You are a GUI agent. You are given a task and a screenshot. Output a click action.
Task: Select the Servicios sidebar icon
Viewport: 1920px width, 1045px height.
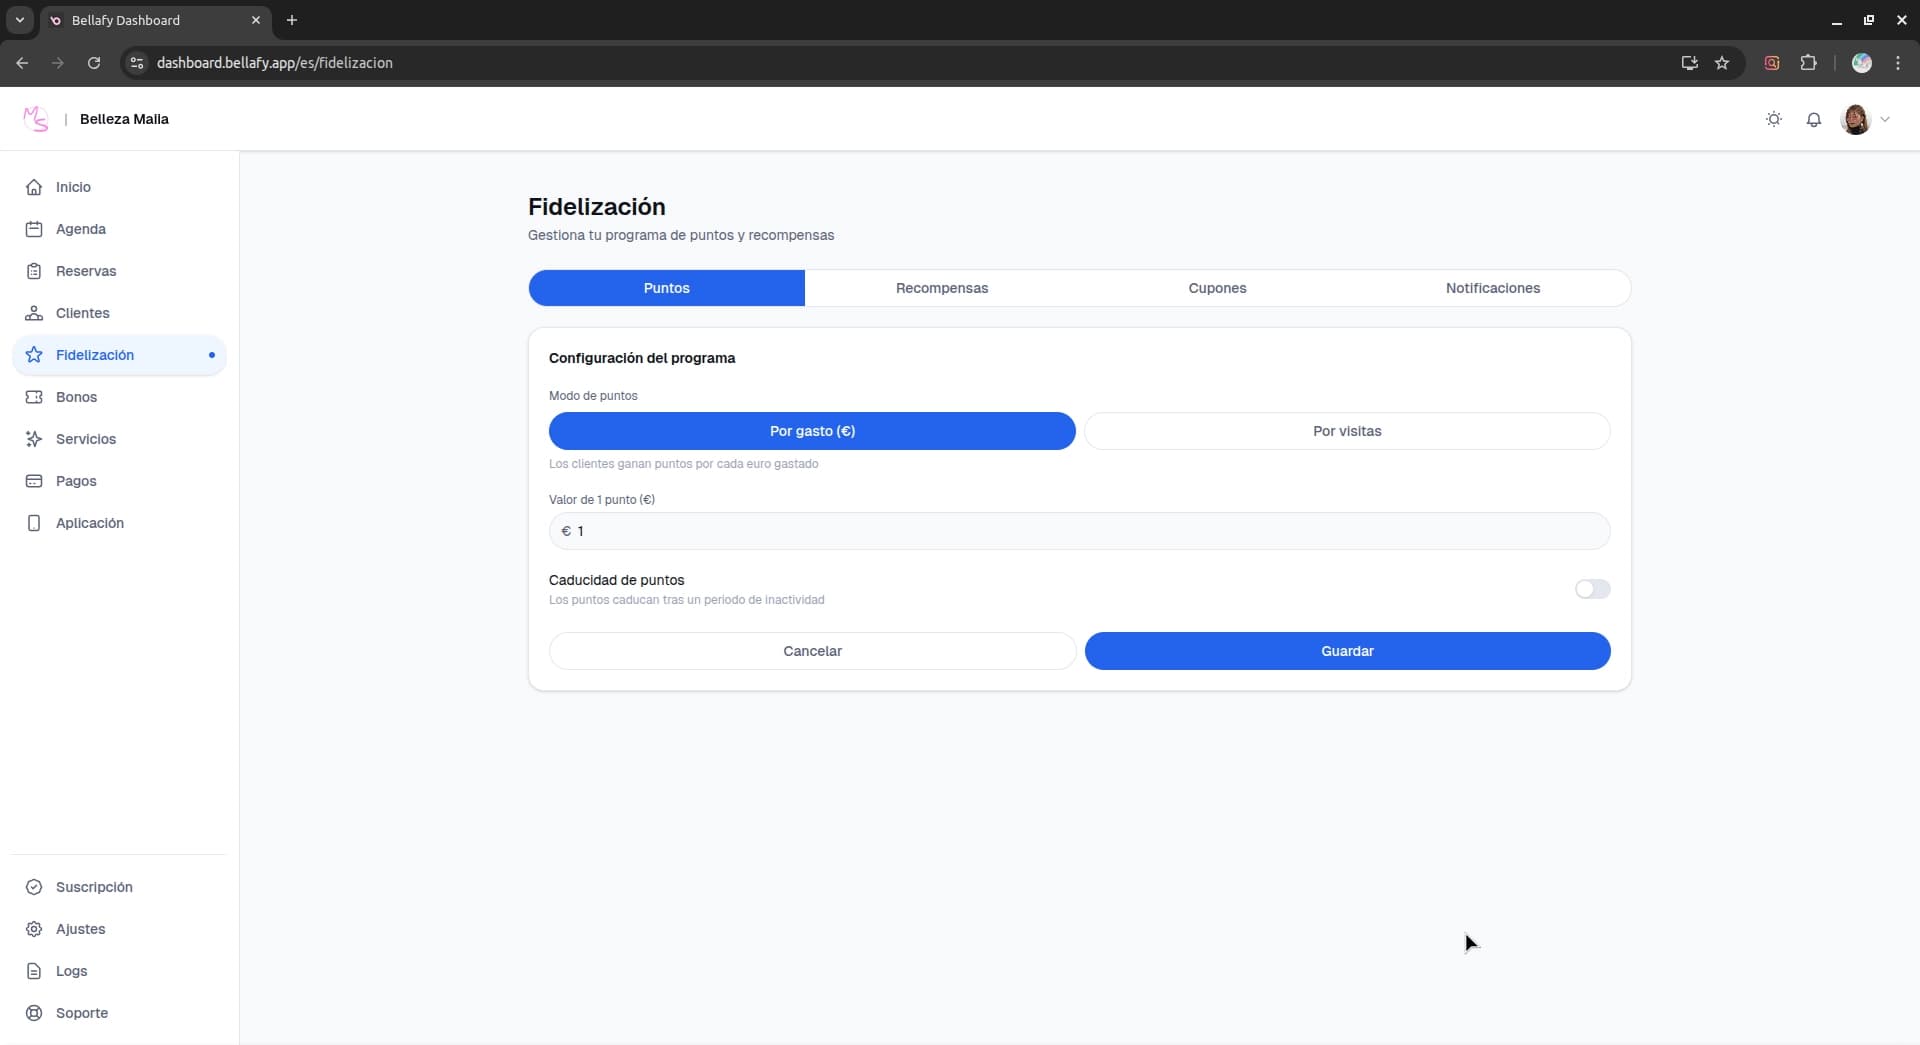[x=33, y=439]
